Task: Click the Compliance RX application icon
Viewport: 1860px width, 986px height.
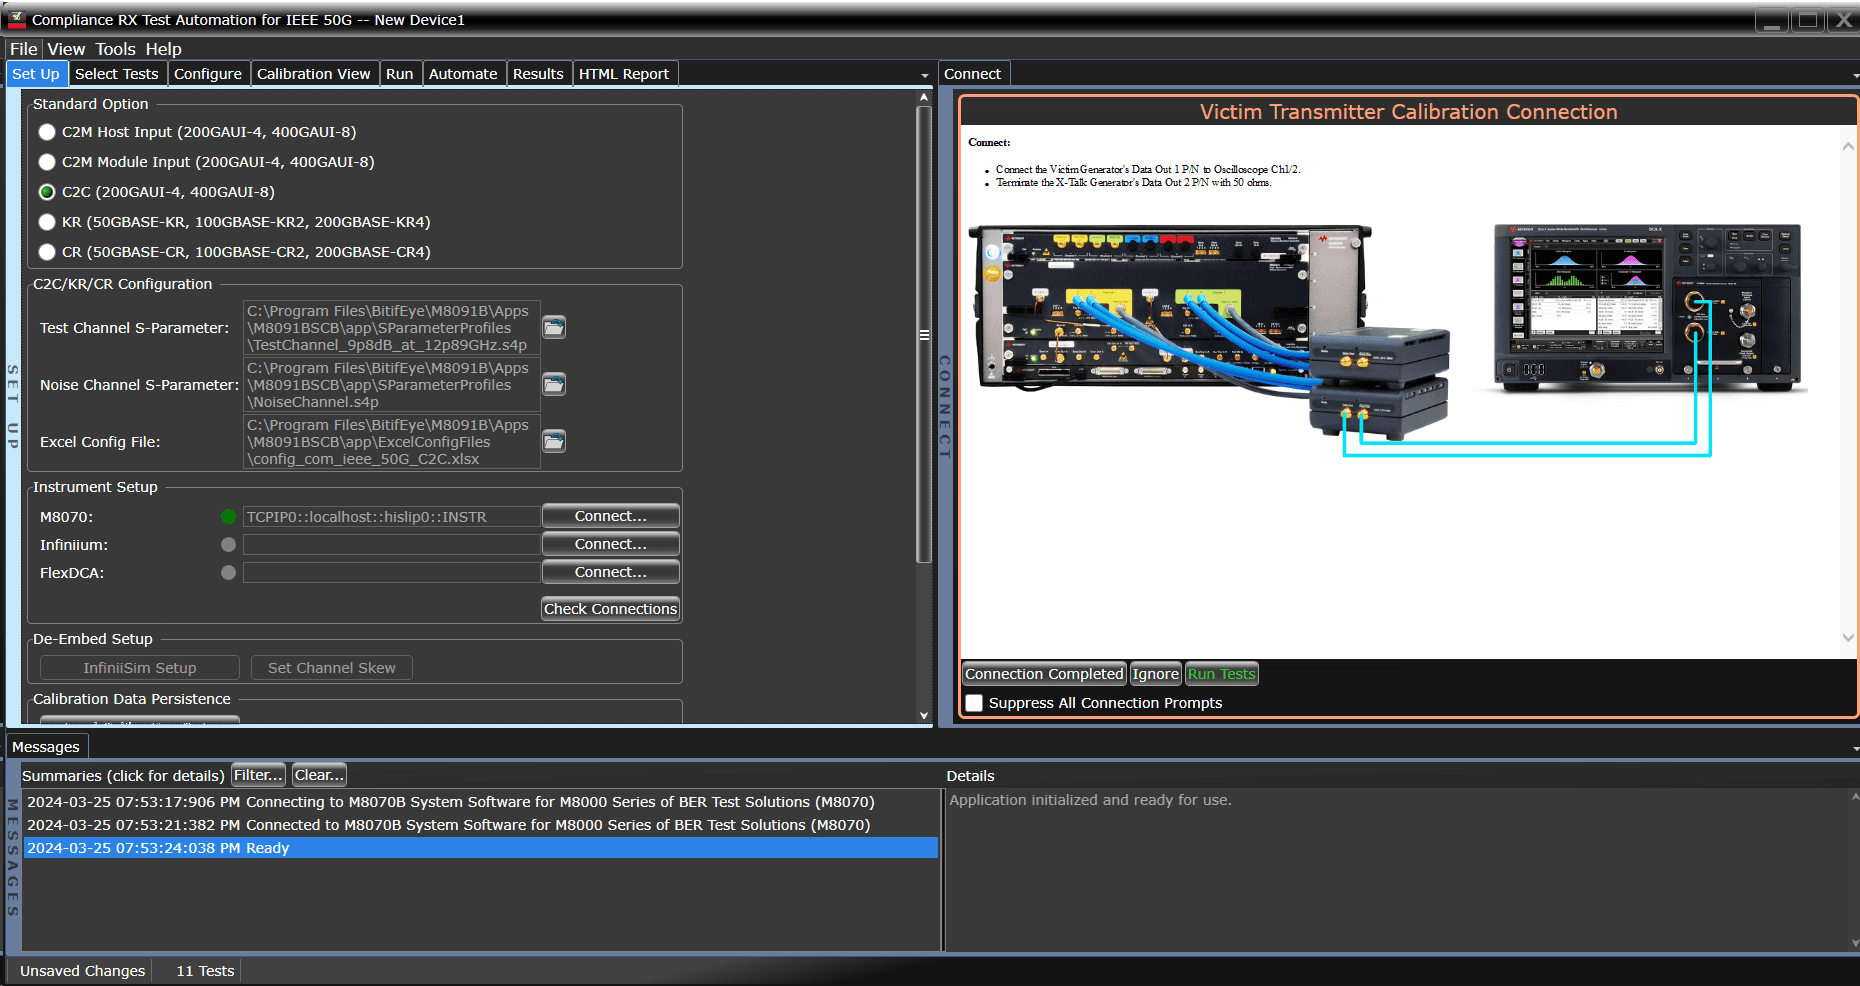Action: click(x=15, y=19)
